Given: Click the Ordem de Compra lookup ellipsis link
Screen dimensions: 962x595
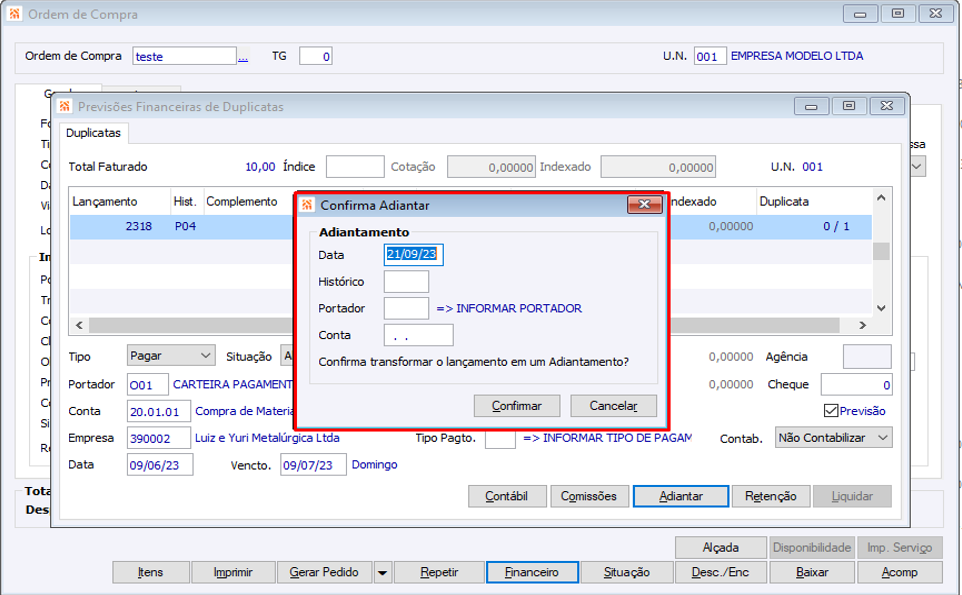Looking at the screenshot, I should [243, 57].
